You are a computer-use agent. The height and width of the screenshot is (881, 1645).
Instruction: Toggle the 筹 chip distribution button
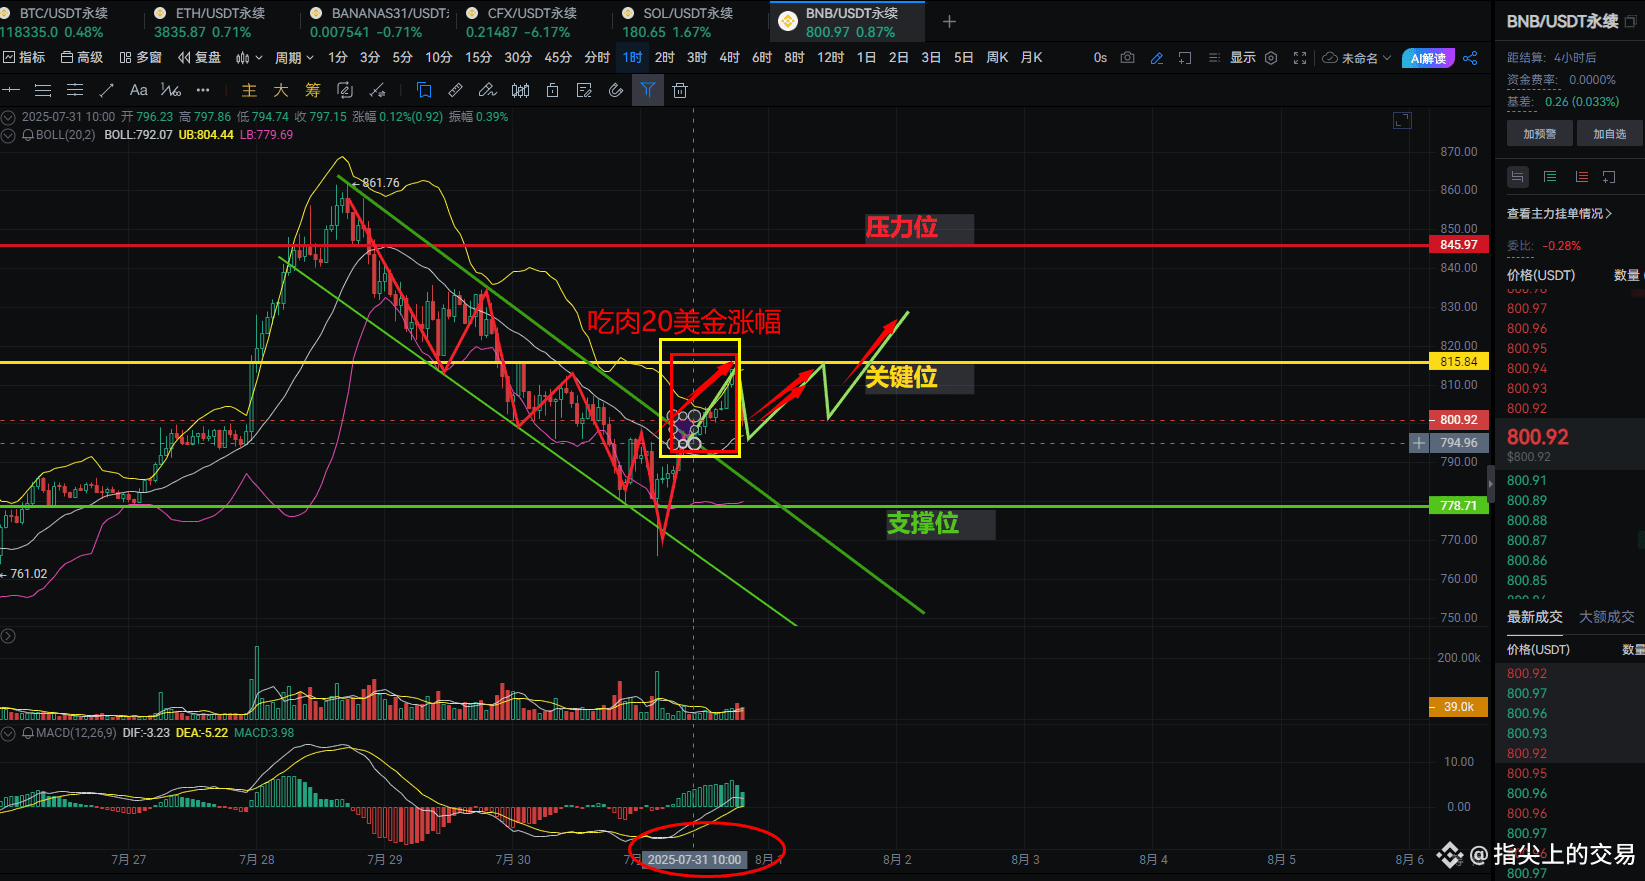[313, 90]
